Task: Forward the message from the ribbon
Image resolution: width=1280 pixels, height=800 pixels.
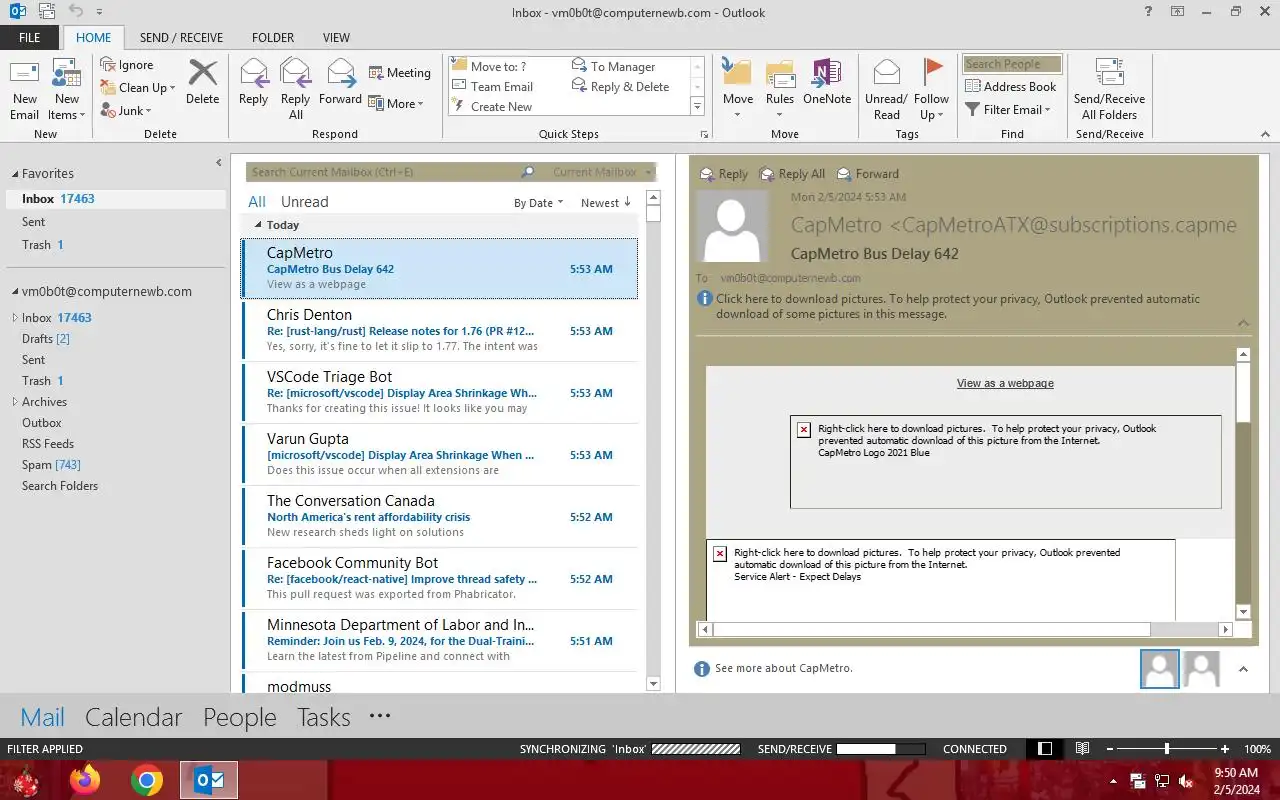Action: (x=340, y=83)
